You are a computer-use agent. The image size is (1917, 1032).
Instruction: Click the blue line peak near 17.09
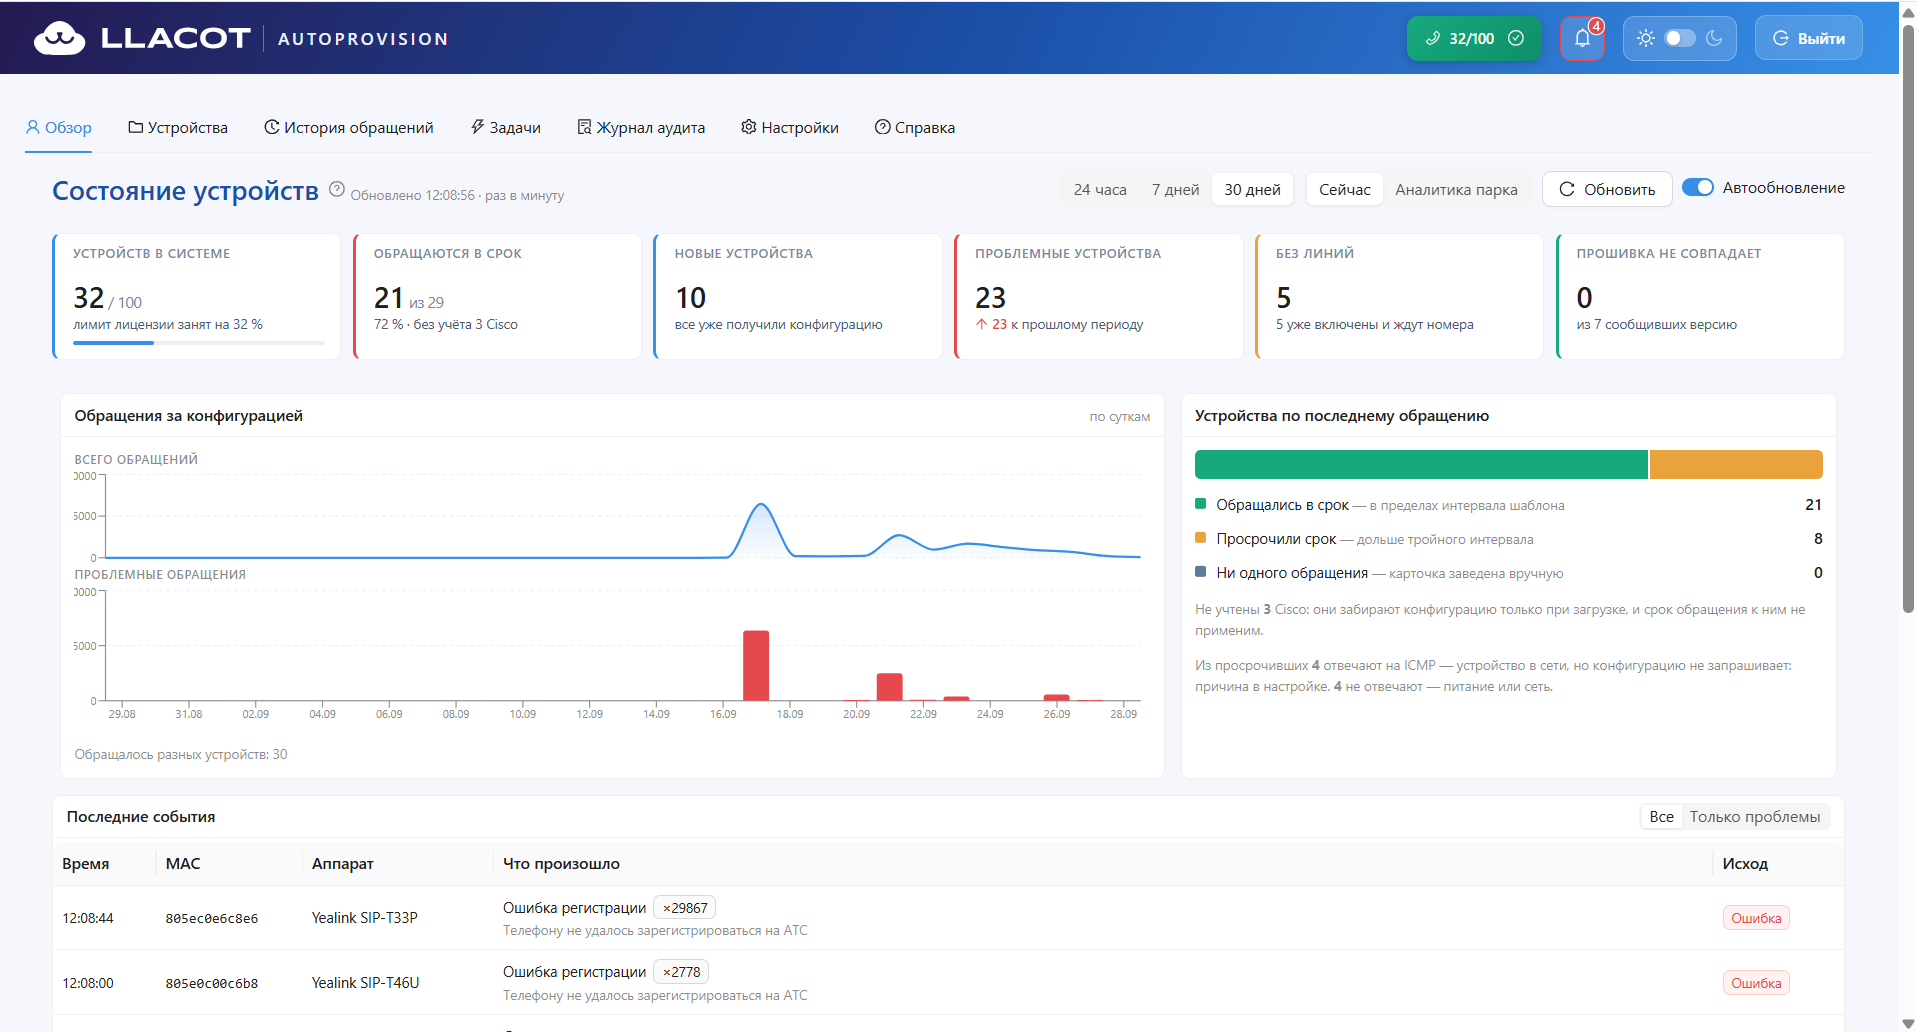click(761, 506)
